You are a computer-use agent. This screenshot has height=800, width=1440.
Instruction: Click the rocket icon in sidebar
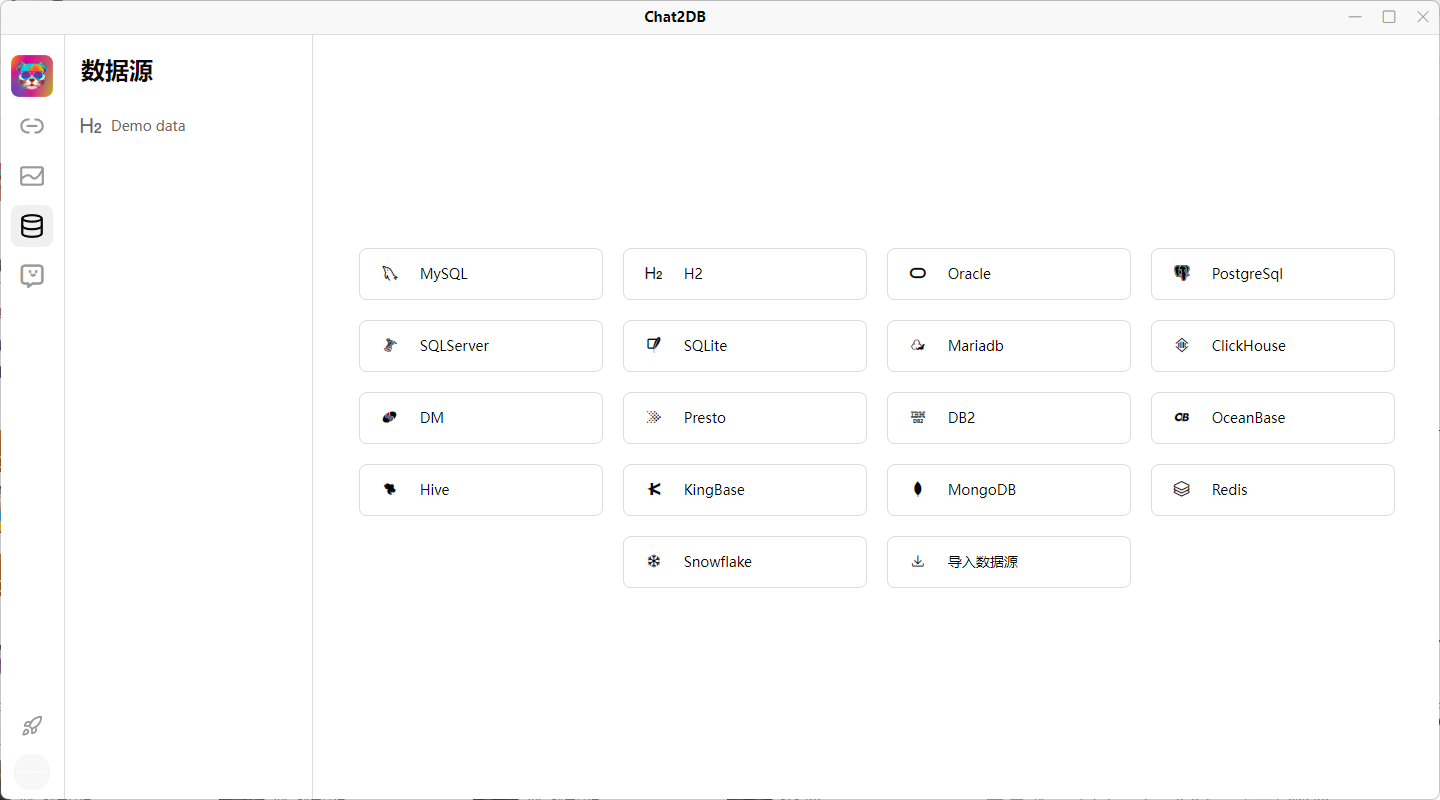click(x=32, y=726)
